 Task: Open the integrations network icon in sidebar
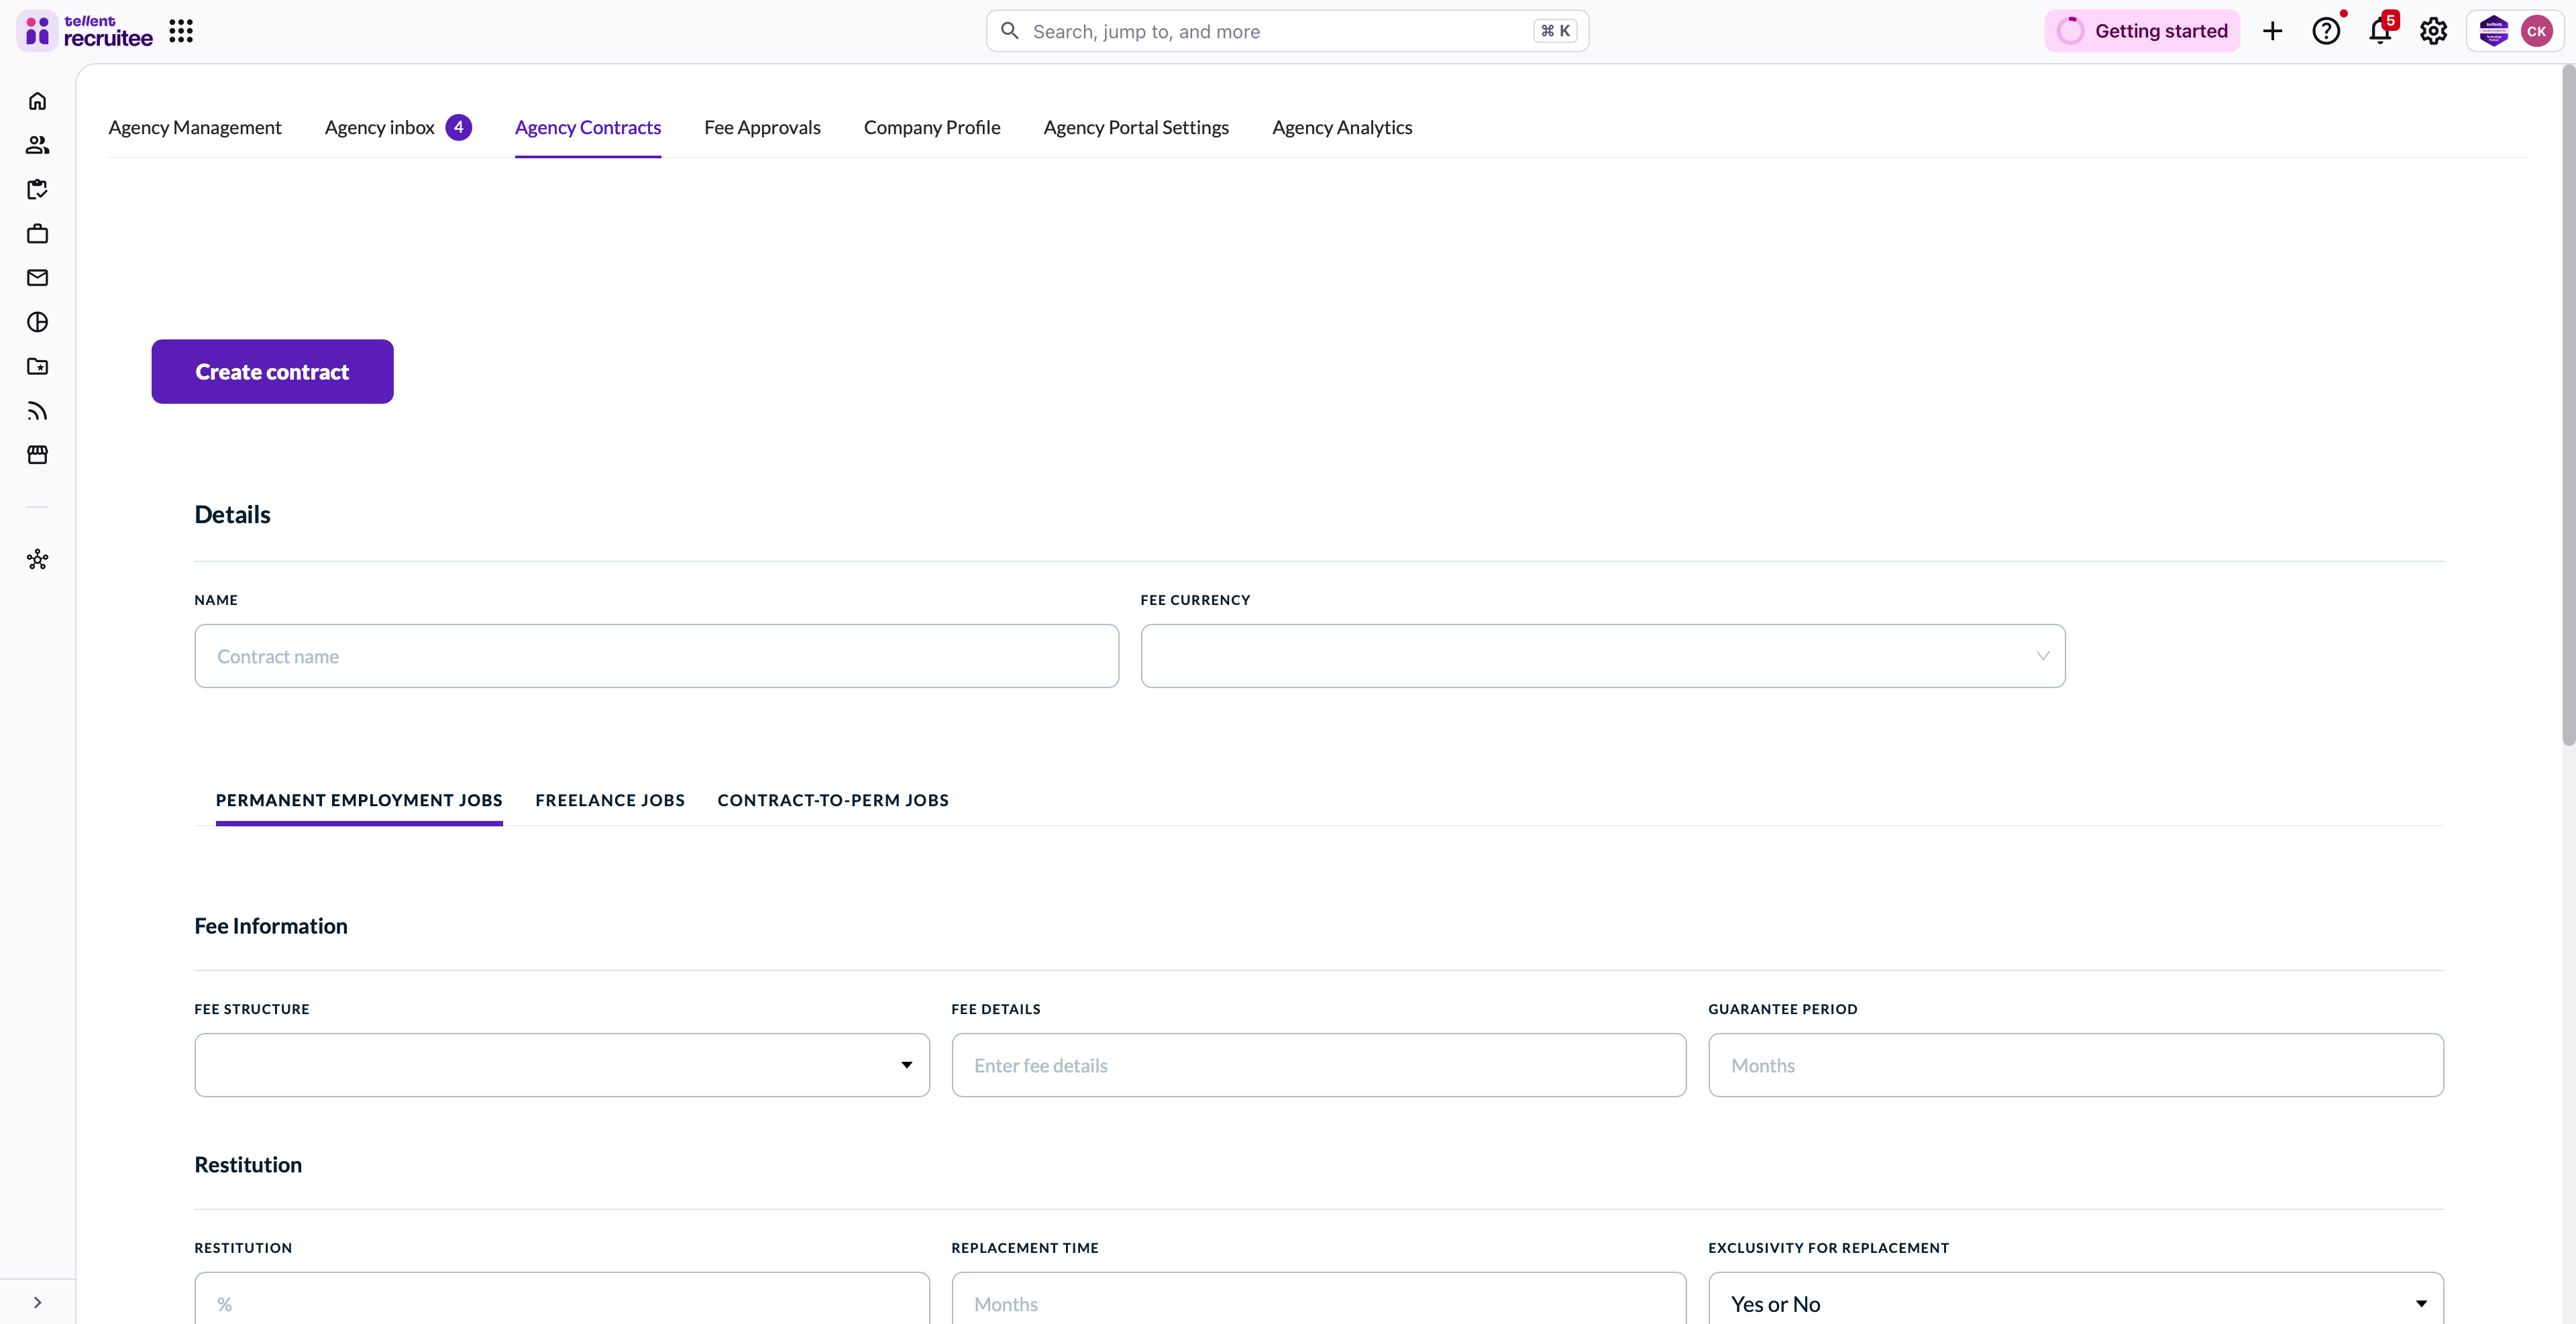[x=38, y=559]
